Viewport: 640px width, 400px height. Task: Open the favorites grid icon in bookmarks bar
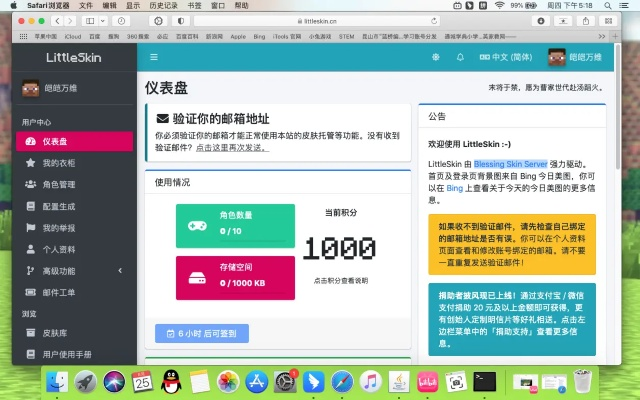pos(23,36)
